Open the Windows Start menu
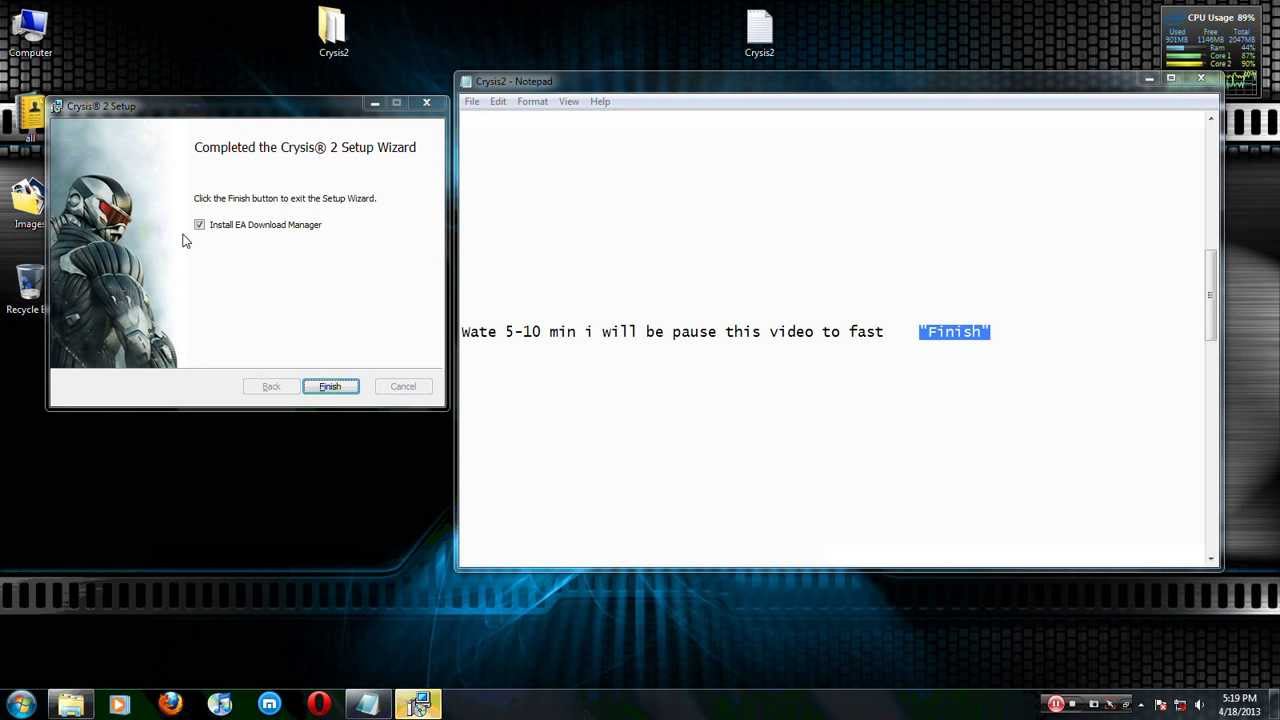 tap(22, 704)
